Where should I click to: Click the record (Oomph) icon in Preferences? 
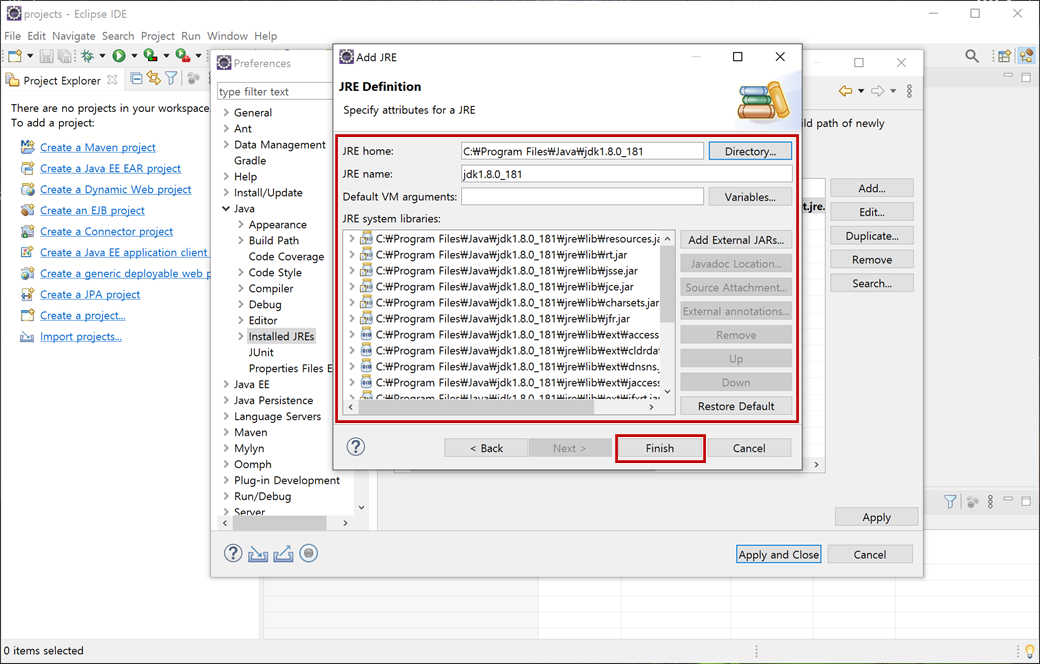308,553
